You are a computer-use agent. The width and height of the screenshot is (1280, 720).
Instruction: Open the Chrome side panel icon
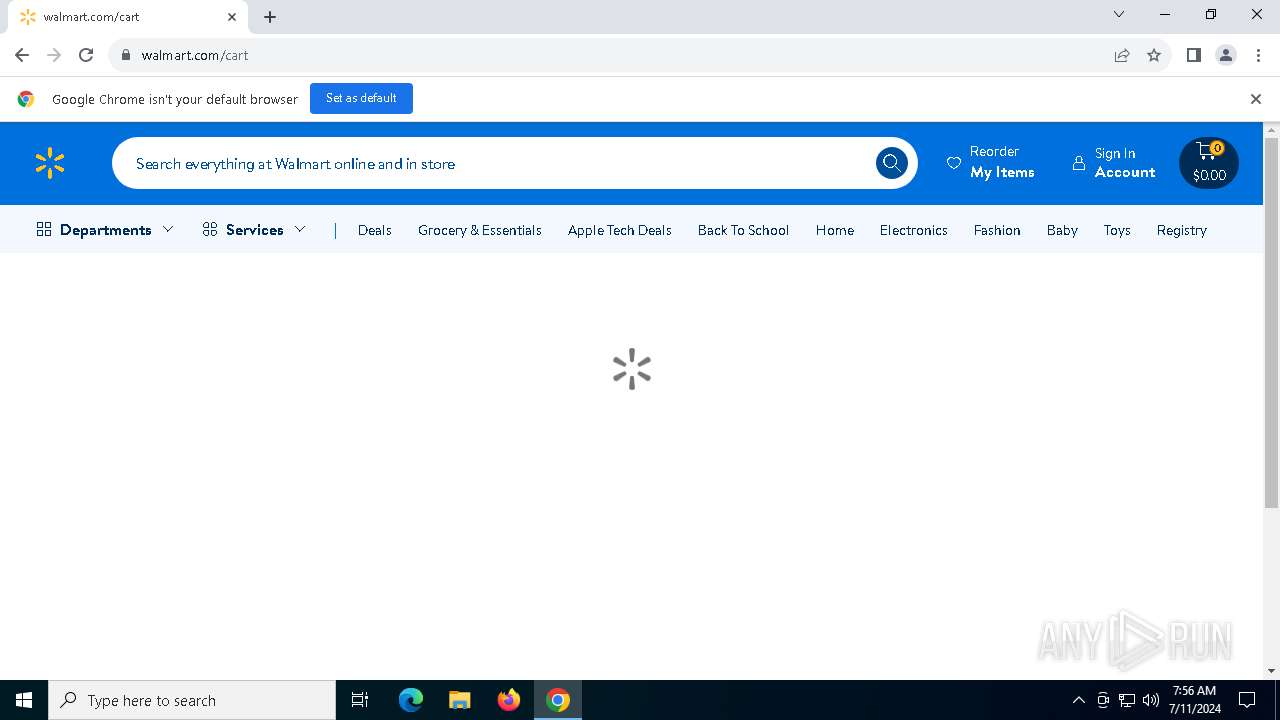[x=1194, y=55]
